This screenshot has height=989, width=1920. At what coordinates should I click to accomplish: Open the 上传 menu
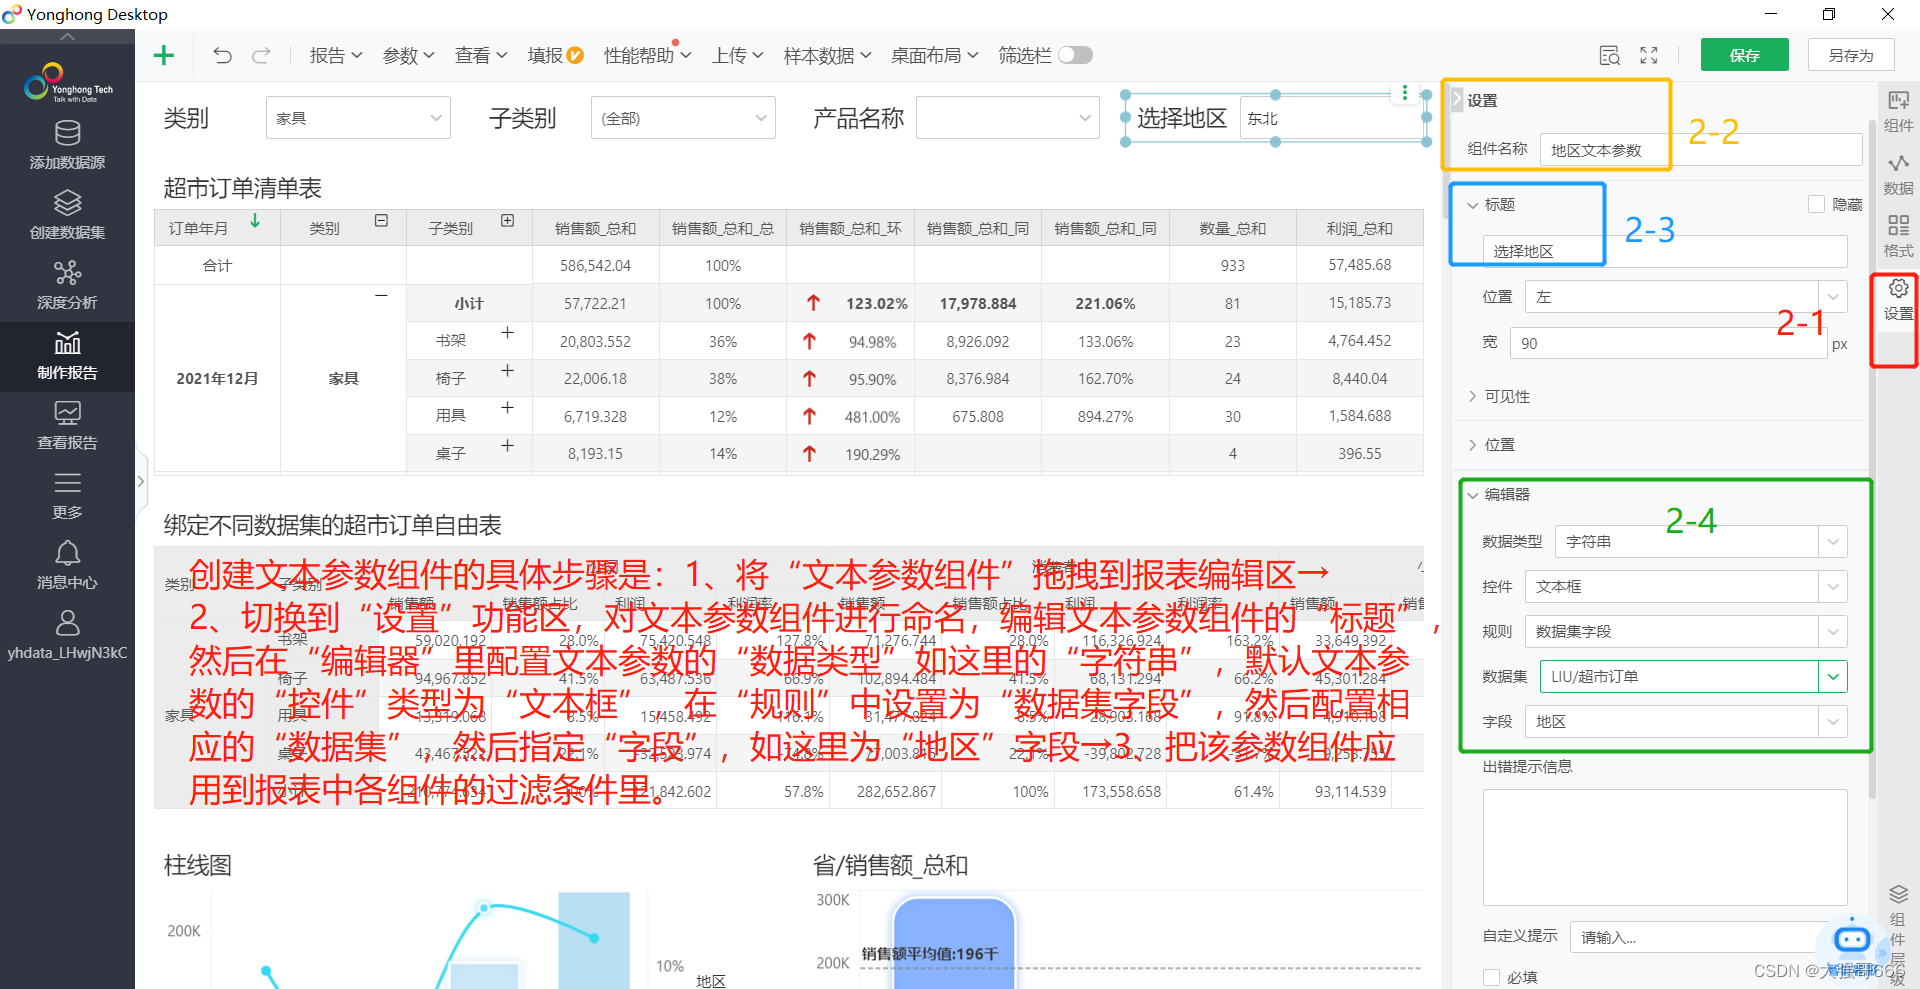click(737, 55)
